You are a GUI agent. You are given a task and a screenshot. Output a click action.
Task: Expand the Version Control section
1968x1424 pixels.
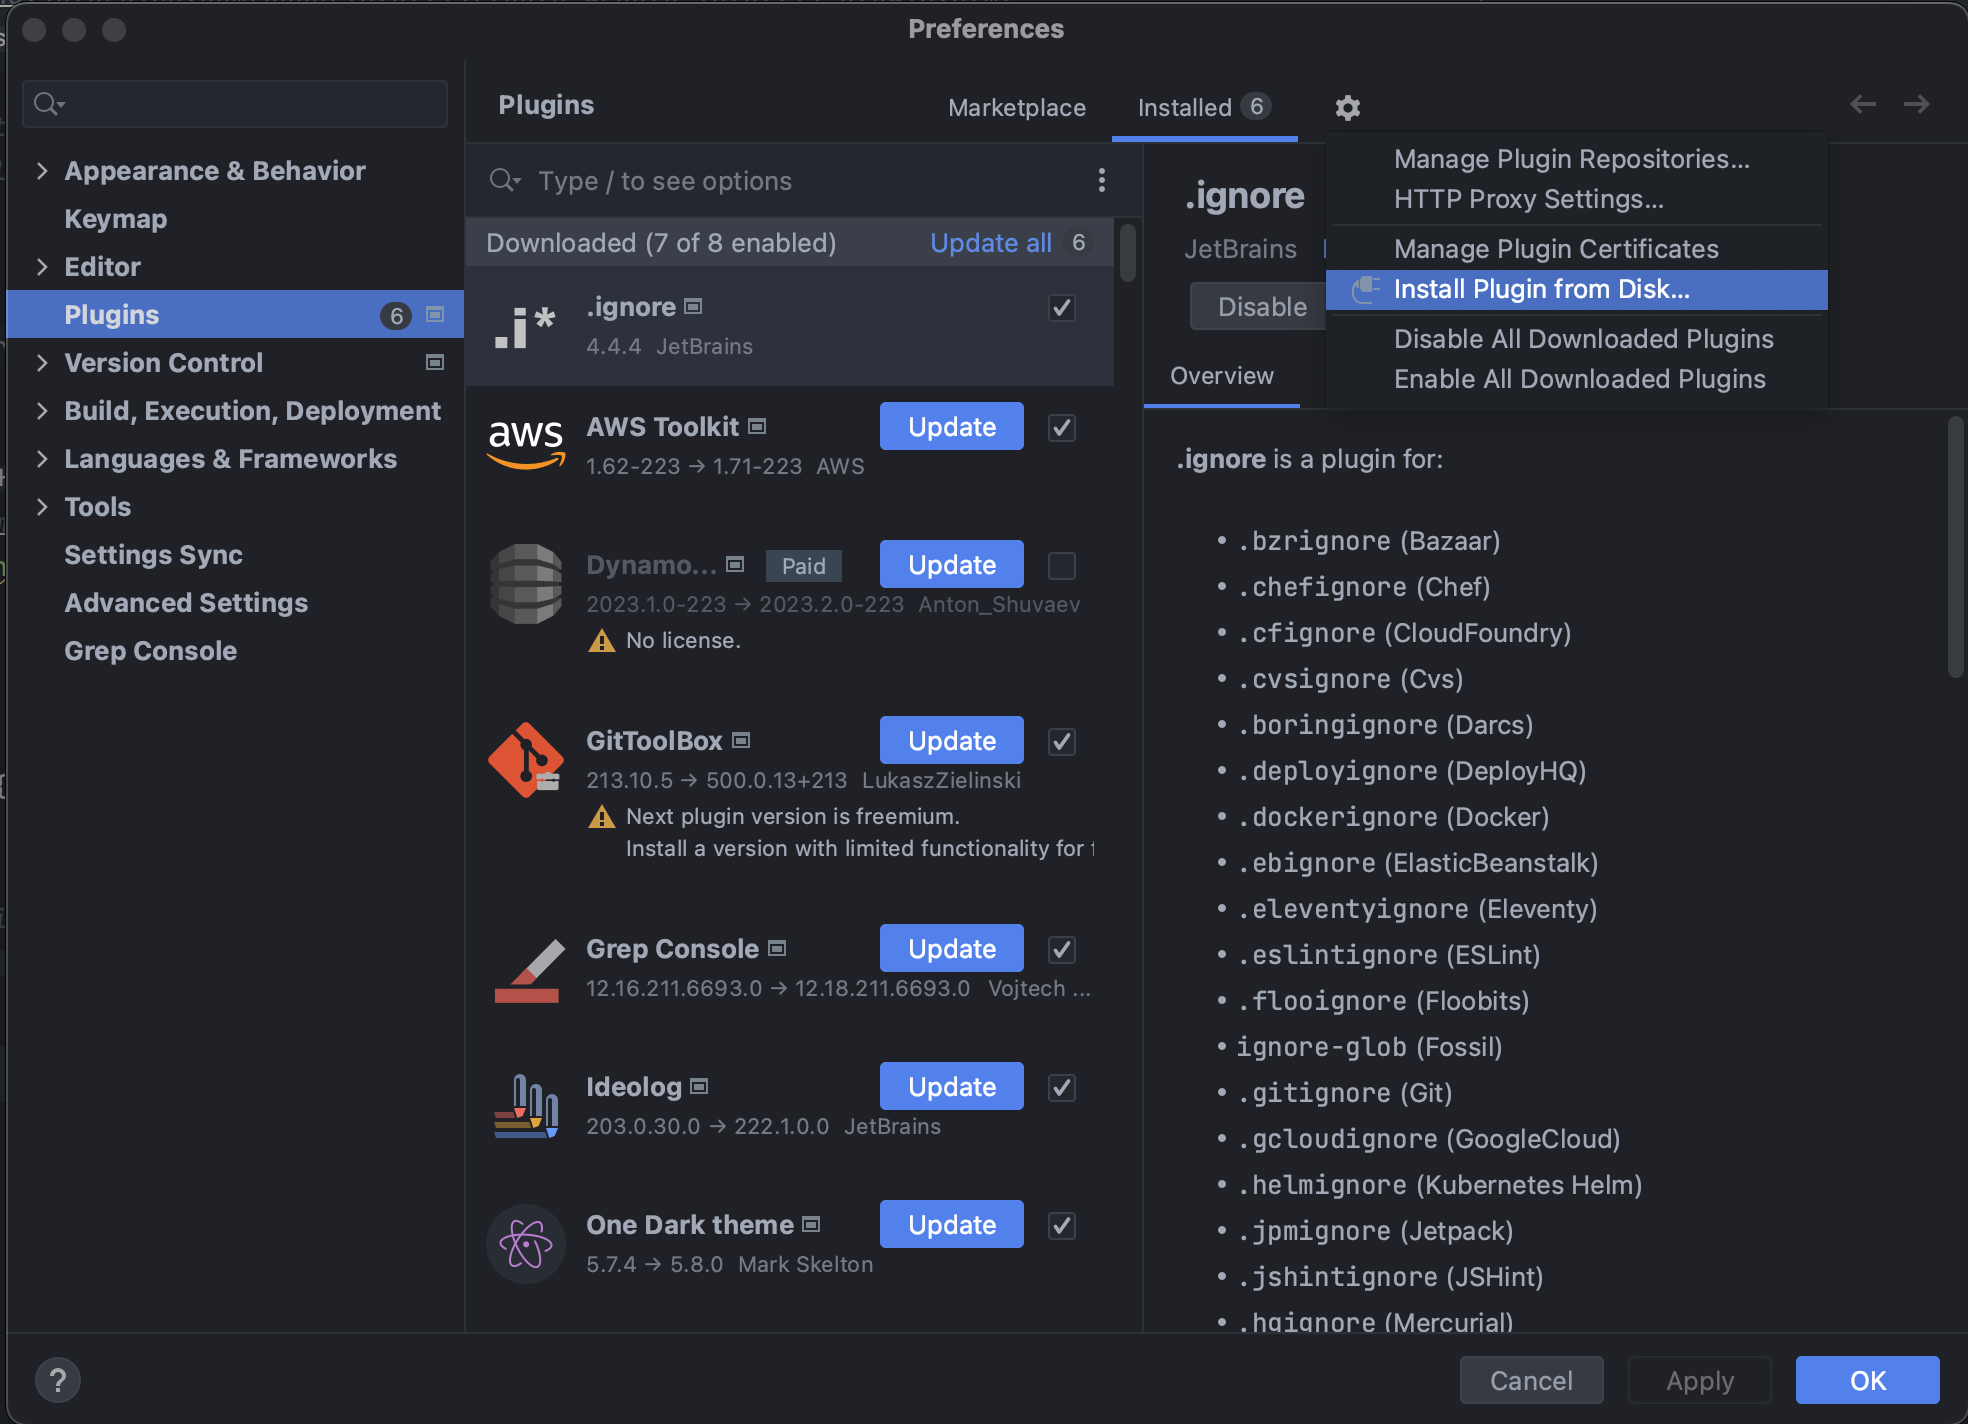pos(42,363)
